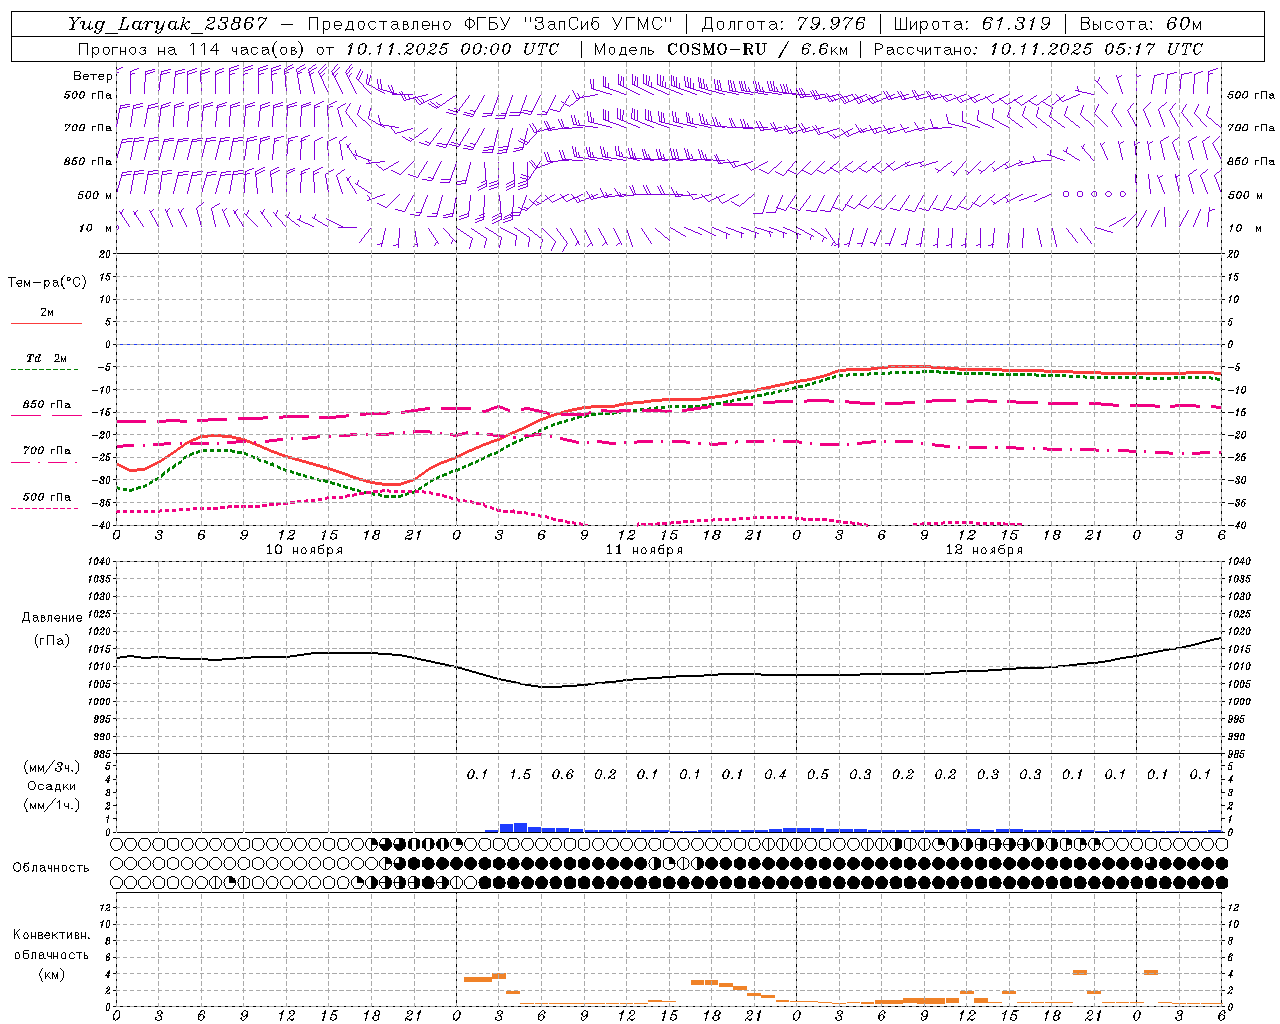Click the provider text ФГБУ "ЗапСиб УГМС"
The image size is (1280, 1024).
pos(568,24)
